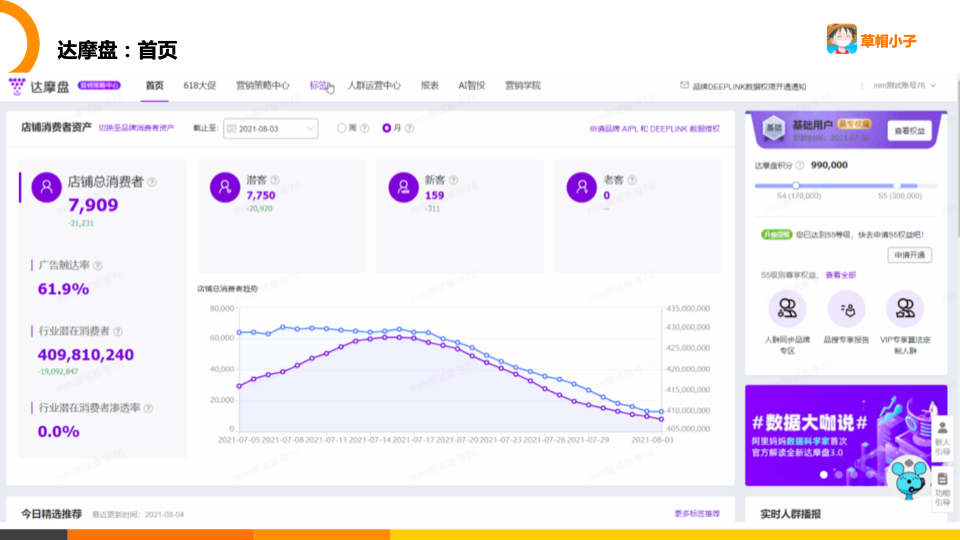960x540 pixels.
Task: Open the 新人引导 sidebar icon
Action: point(942,438)
